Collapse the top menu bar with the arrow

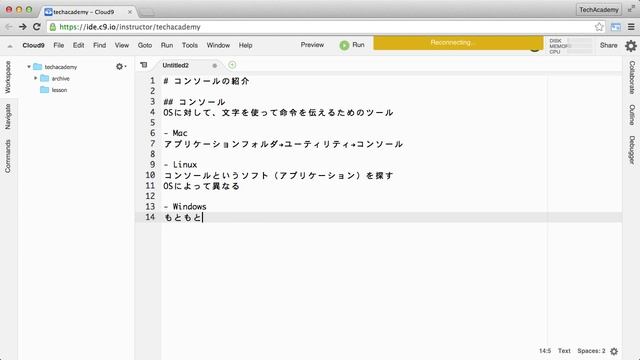click(x=10, y=46)
